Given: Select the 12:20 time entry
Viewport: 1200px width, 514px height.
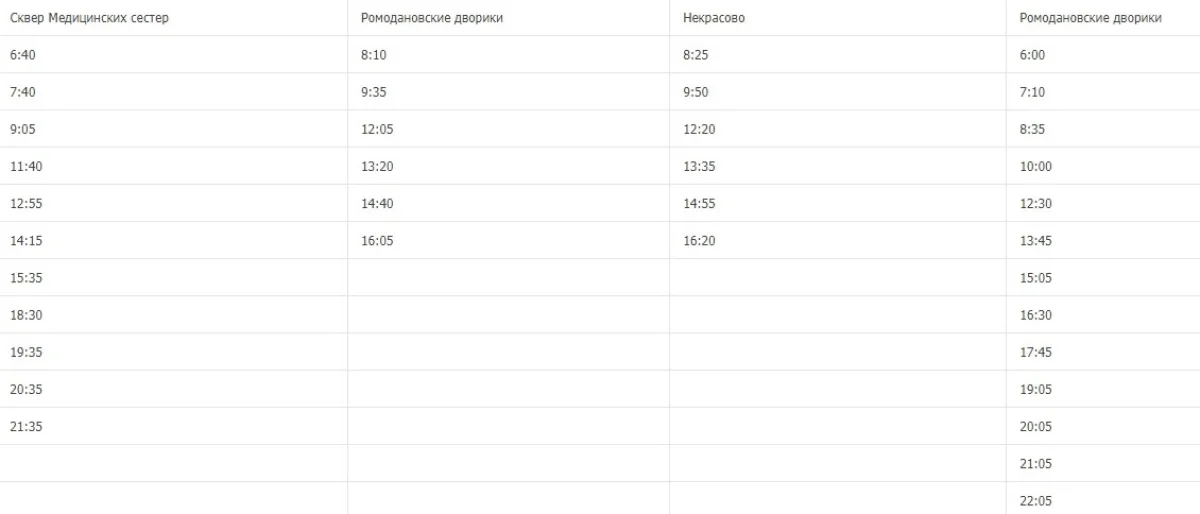Looking at the screenshot, I should pyautogui.click(x=699, y=129).
